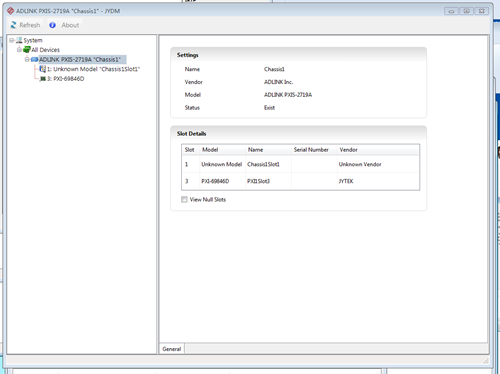Image resolution: width=500 pixels, height=374 pixels.
Task: Click the PXI-69846D card icon
Action: click(43, 79)
